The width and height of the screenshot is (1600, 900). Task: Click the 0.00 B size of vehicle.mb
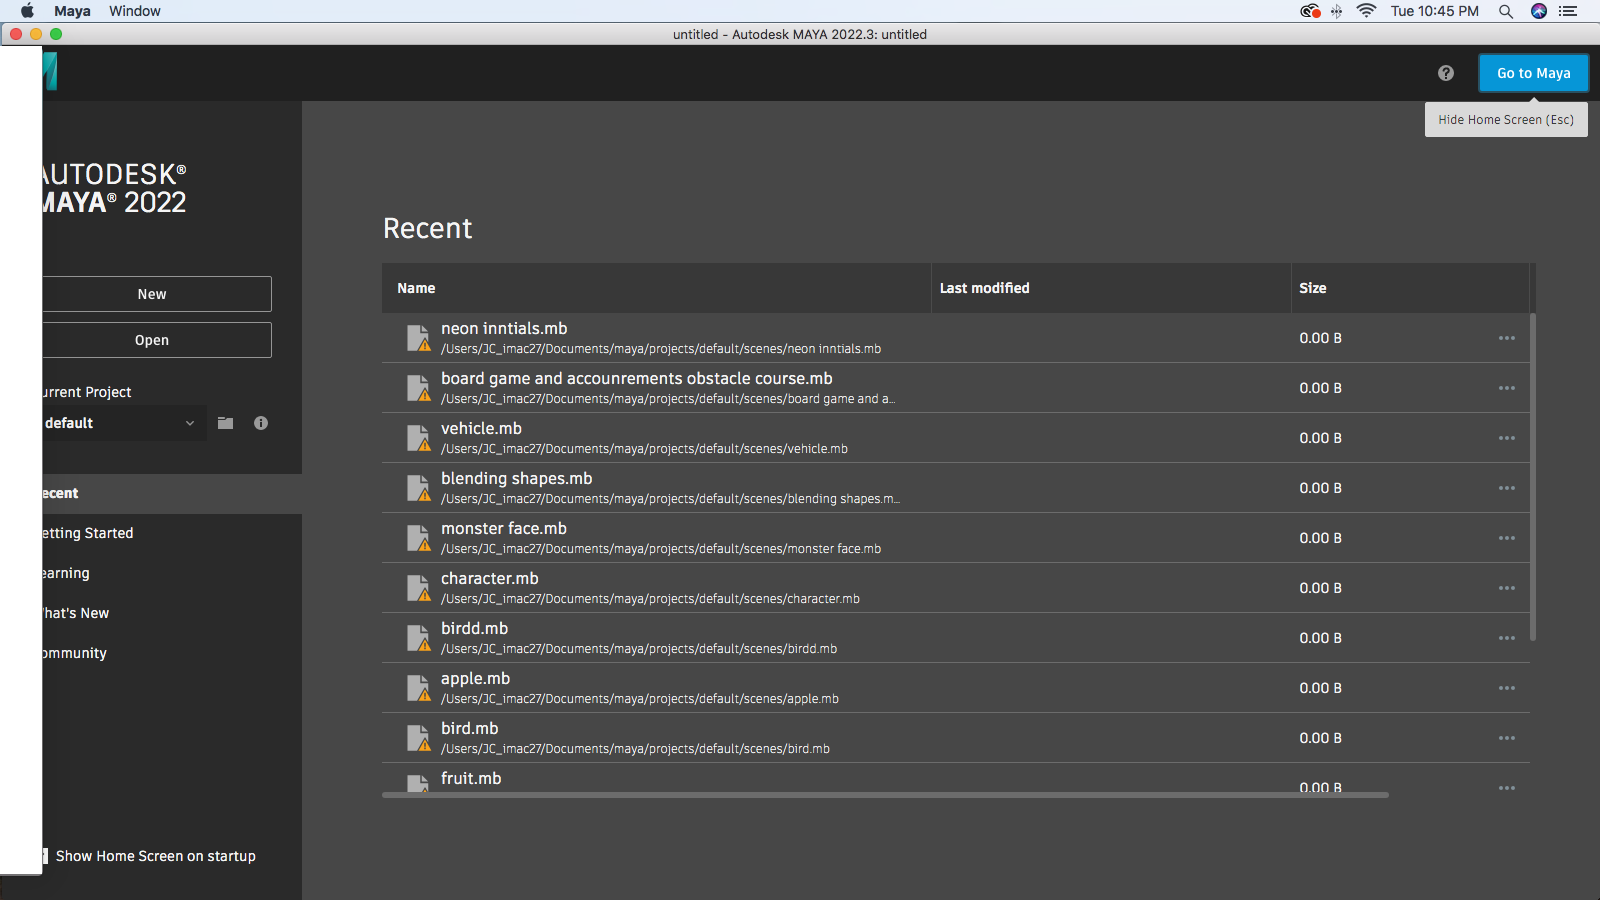1320,438
